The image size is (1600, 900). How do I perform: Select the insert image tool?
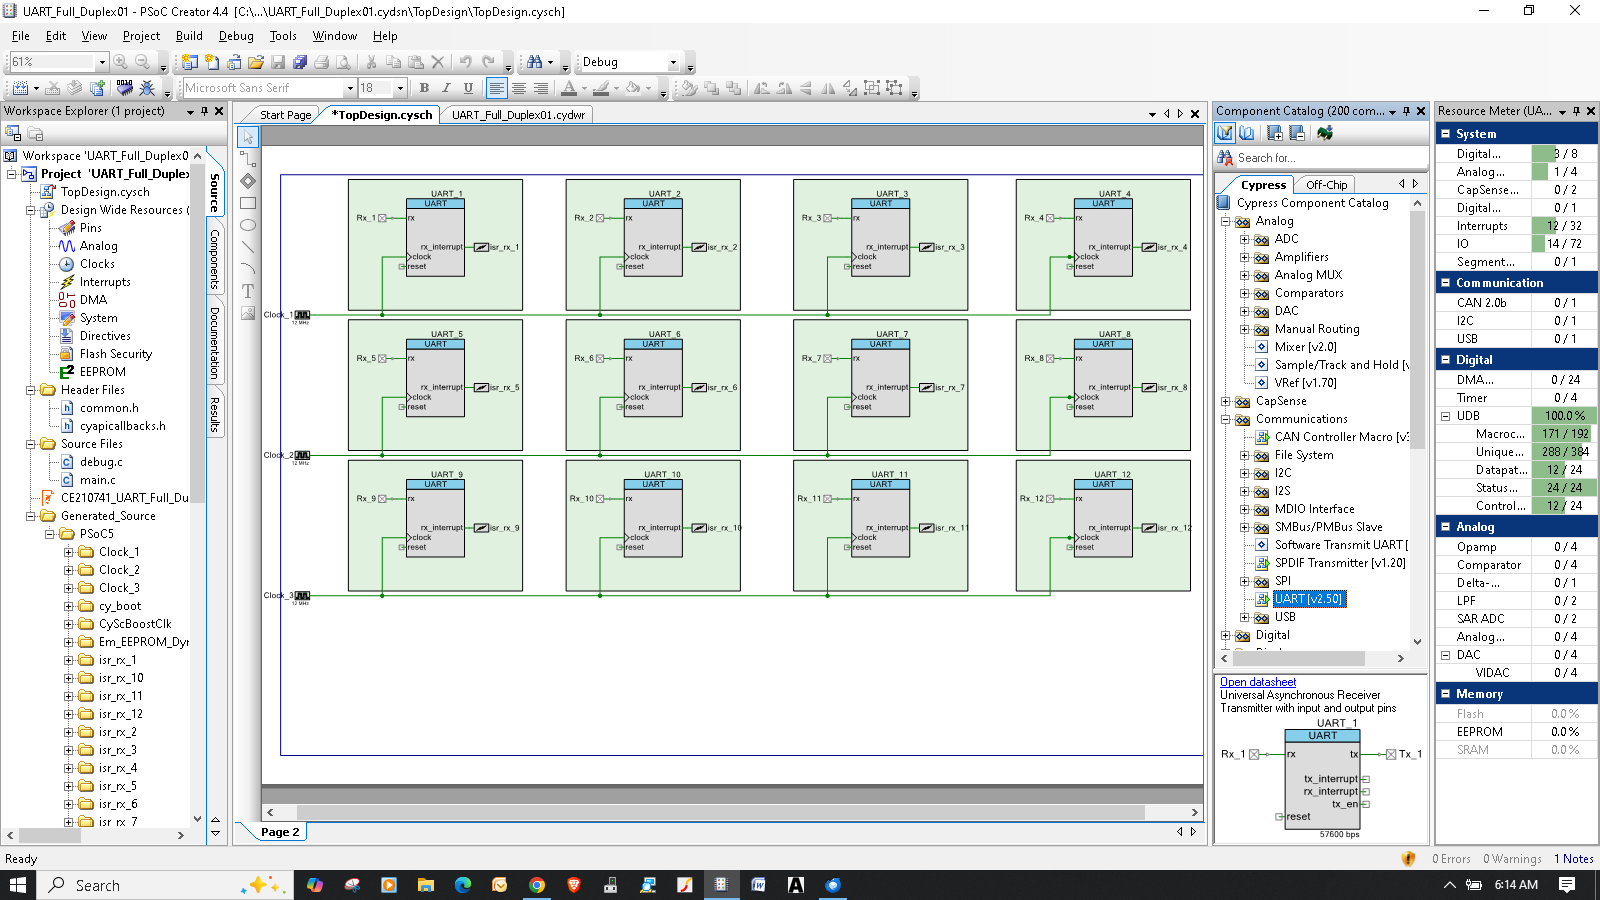(248, 313)
